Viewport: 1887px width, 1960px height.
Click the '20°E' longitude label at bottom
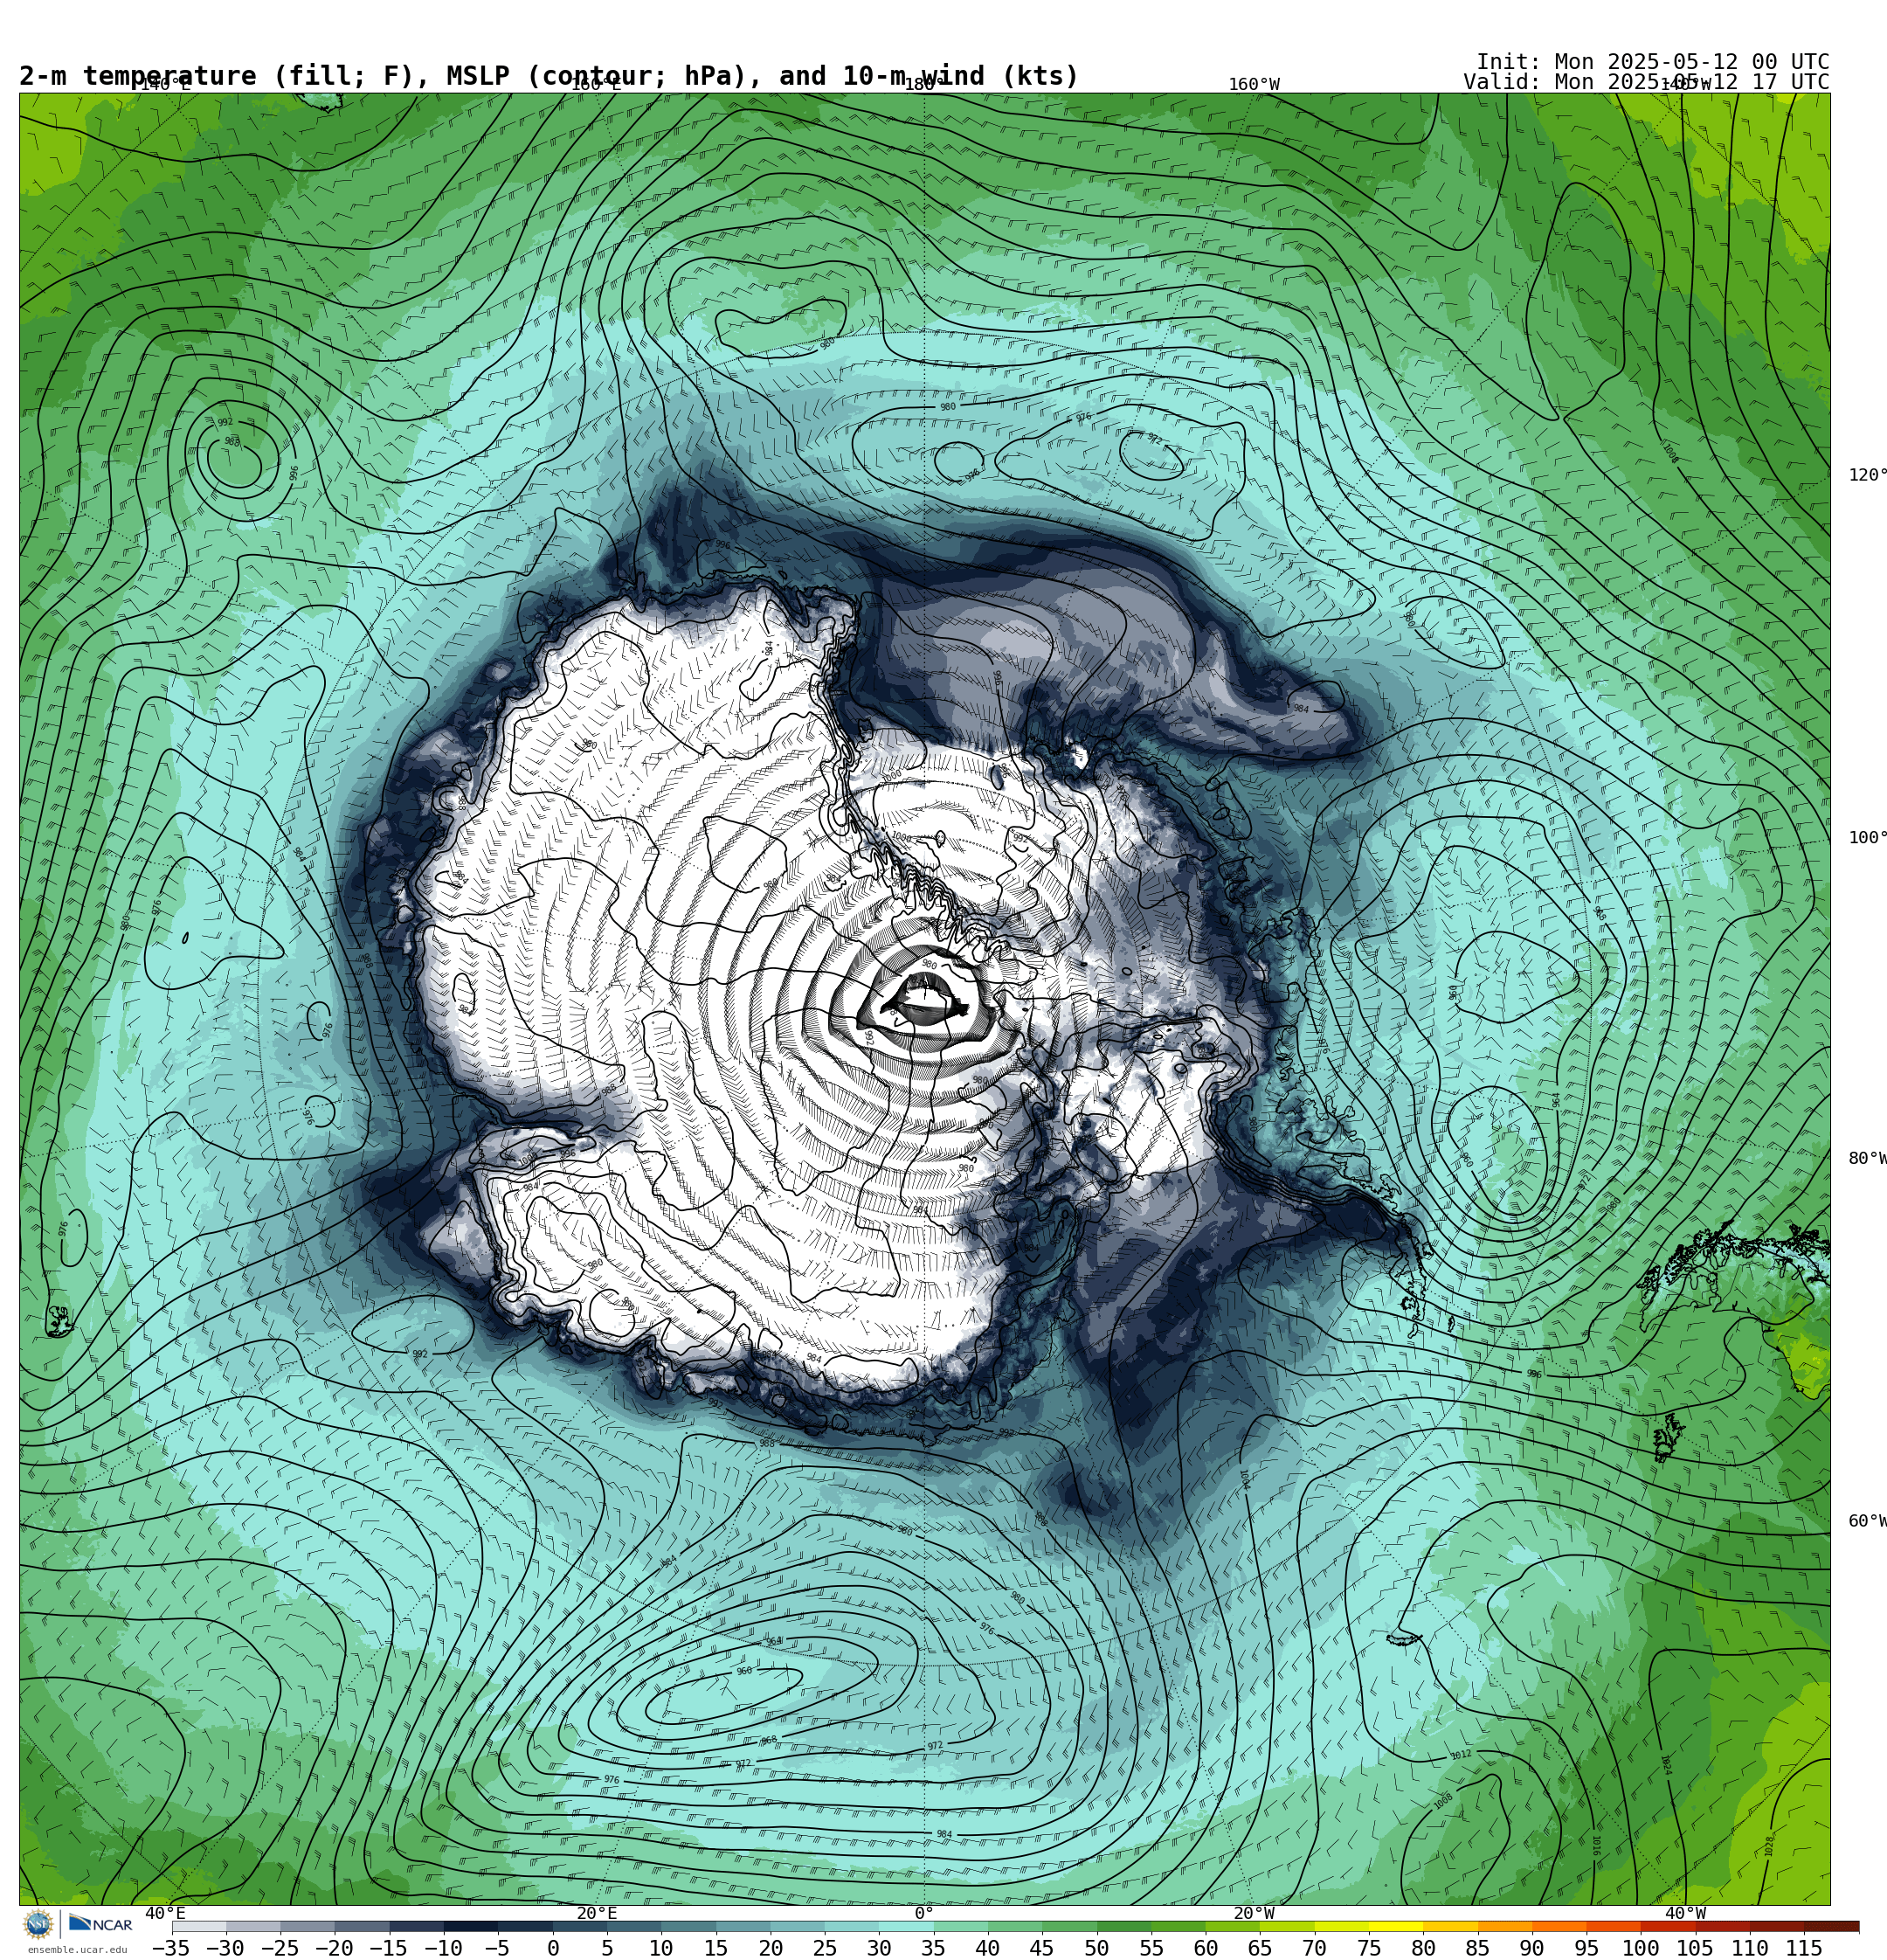tap(597, 1913)
